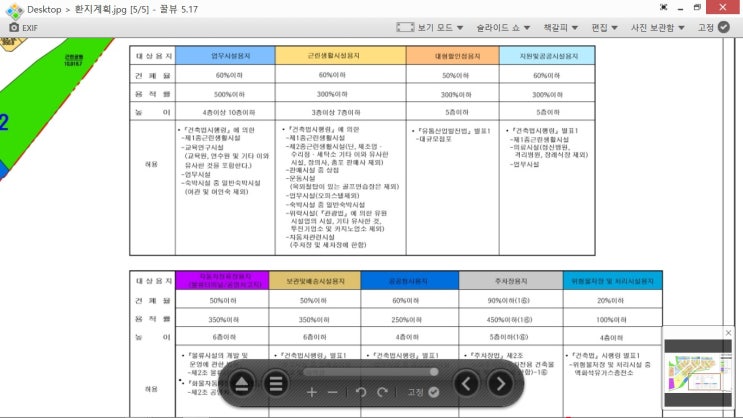
Task: Go to previous image arrow
Action: pyautogui.click(x=466, y=383)
